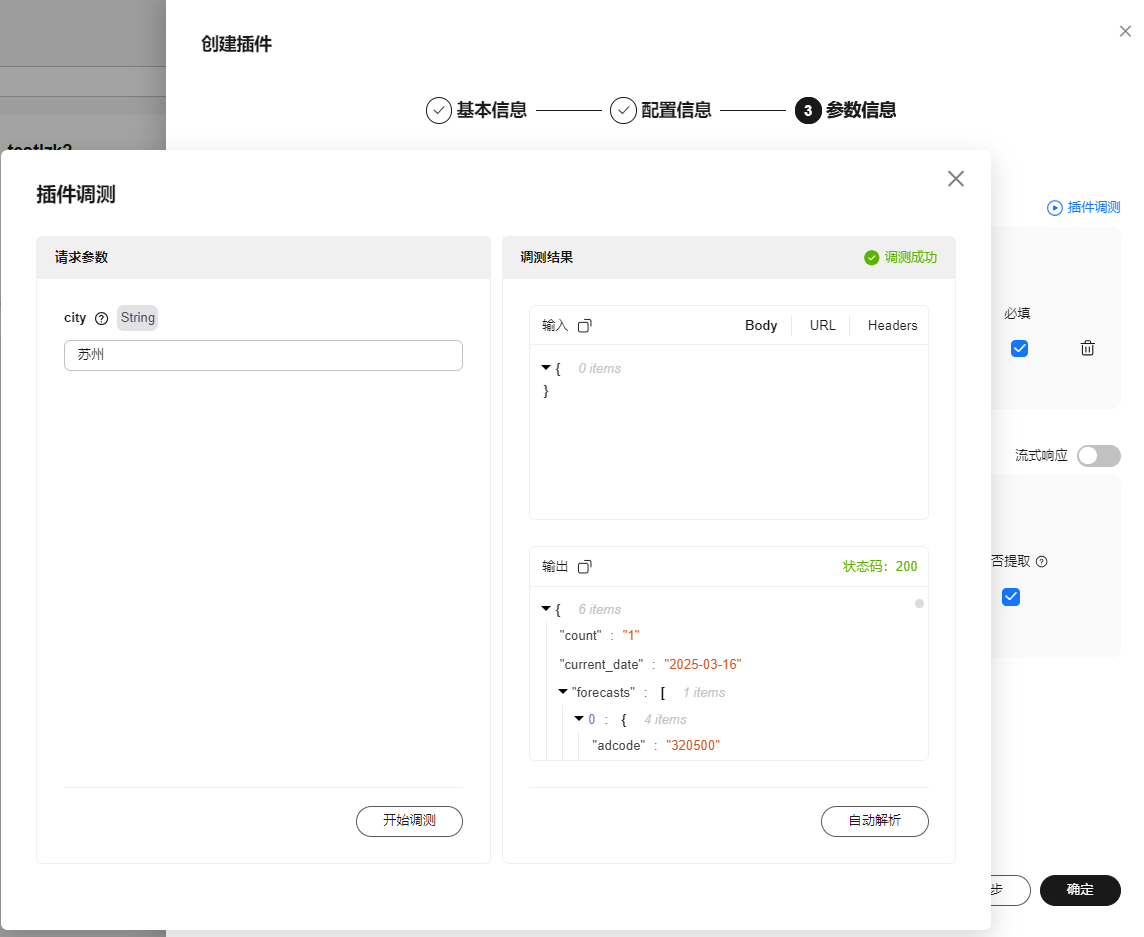Collapse forecasts item 0 object
The image size is (1144, 937).
point(579,719)
